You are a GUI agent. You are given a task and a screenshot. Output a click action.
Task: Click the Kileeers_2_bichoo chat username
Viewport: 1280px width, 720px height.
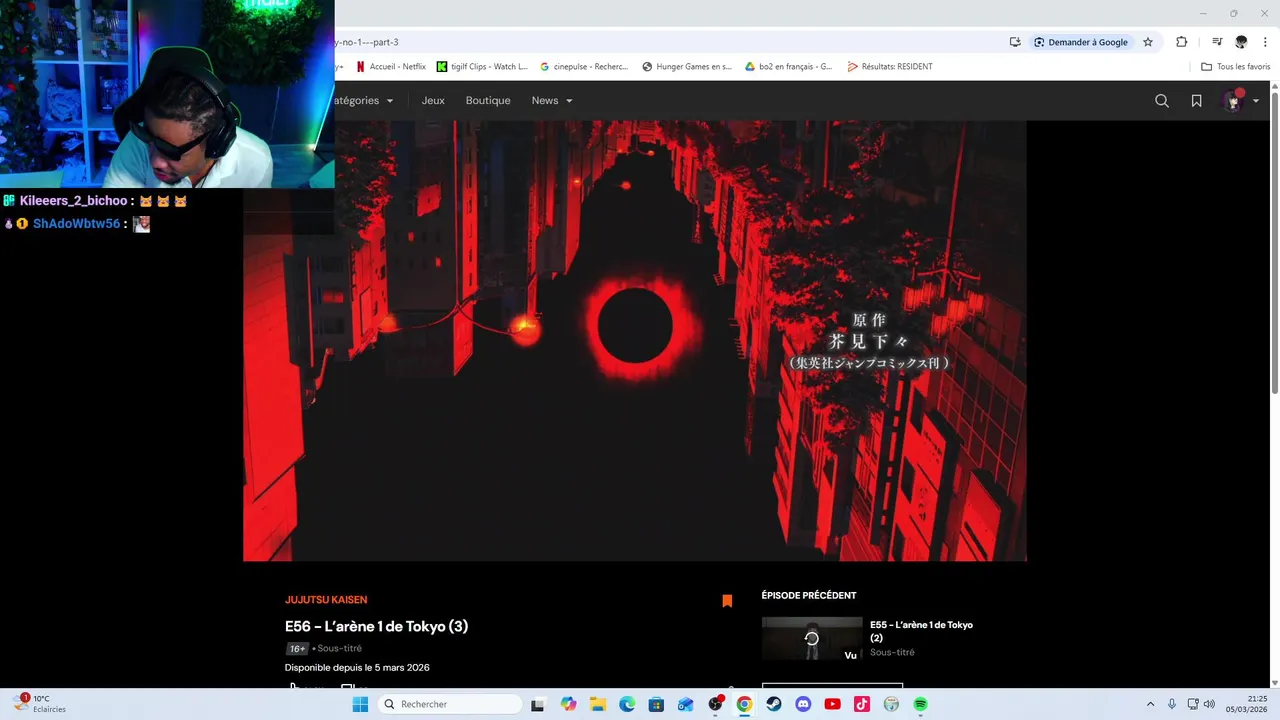click(x=74, y=201)
